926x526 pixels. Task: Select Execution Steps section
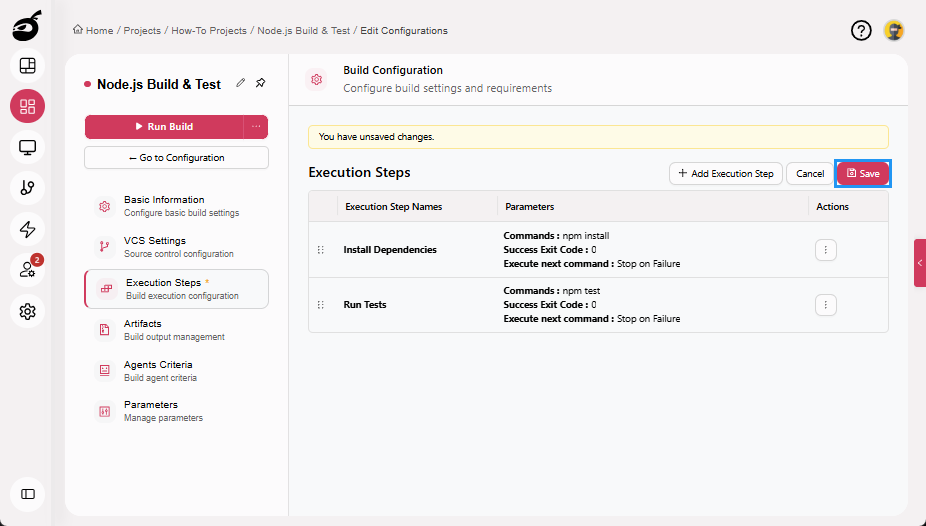point(177,289)
